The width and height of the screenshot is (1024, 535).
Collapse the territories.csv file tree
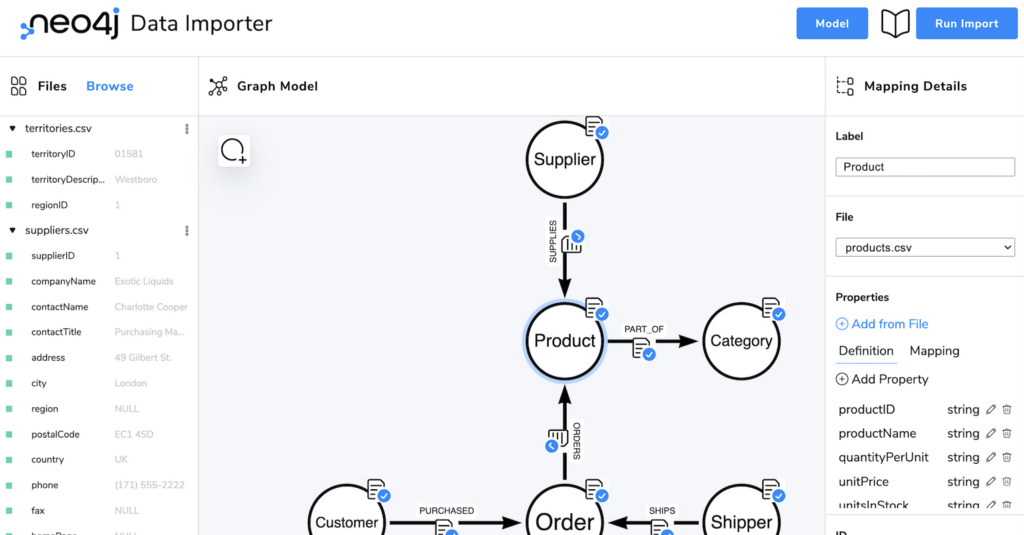tap(12, 129)
